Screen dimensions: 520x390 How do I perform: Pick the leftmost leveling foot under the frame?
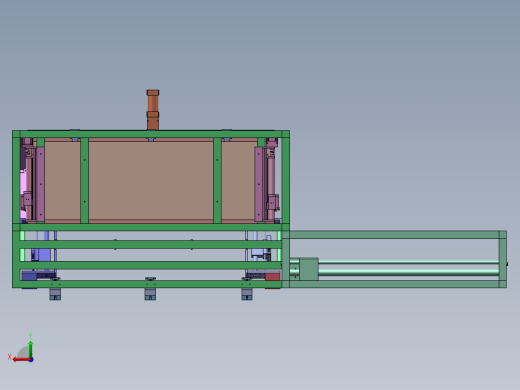pyautogui.click(x=55, y=294)
